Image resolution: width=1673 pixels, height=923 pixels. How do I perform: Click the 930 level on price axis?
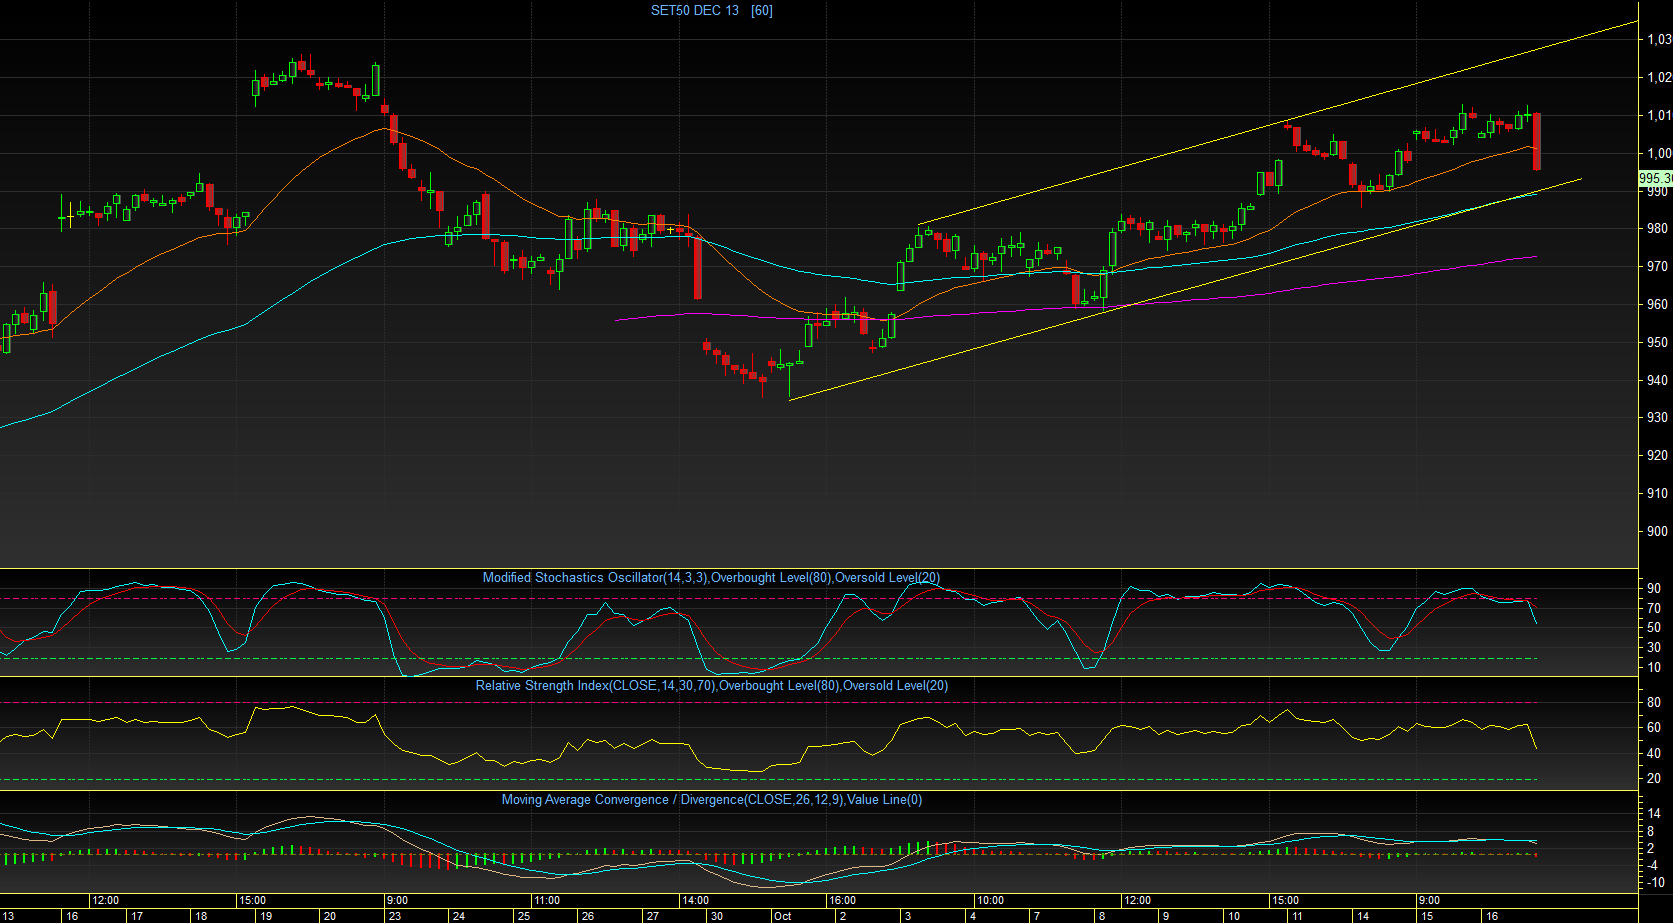tap(1658, 418)
